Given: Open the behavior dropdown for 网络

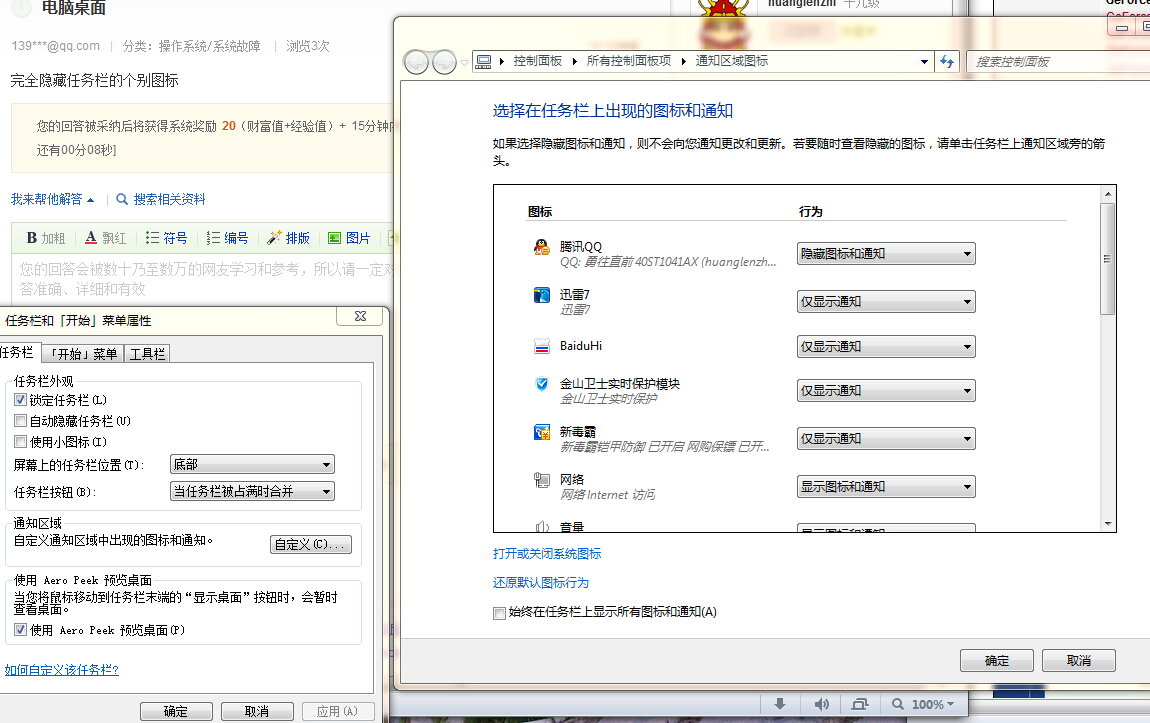Looking at the screenshot, I should (x=886, y=487).
